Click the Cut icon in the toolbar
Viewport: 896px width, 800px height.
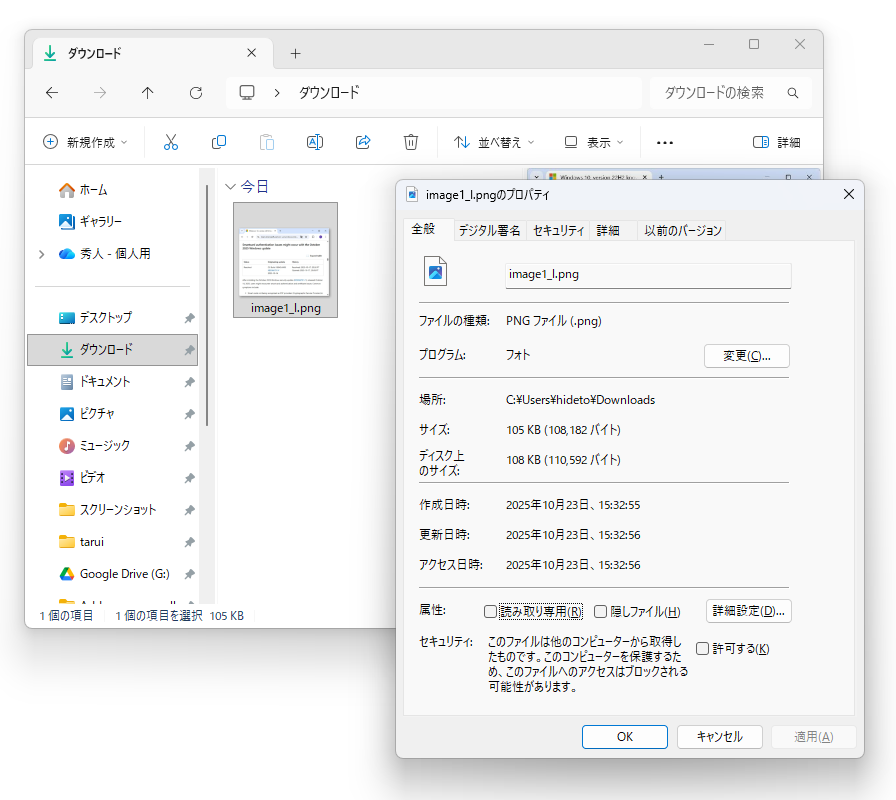170,142
